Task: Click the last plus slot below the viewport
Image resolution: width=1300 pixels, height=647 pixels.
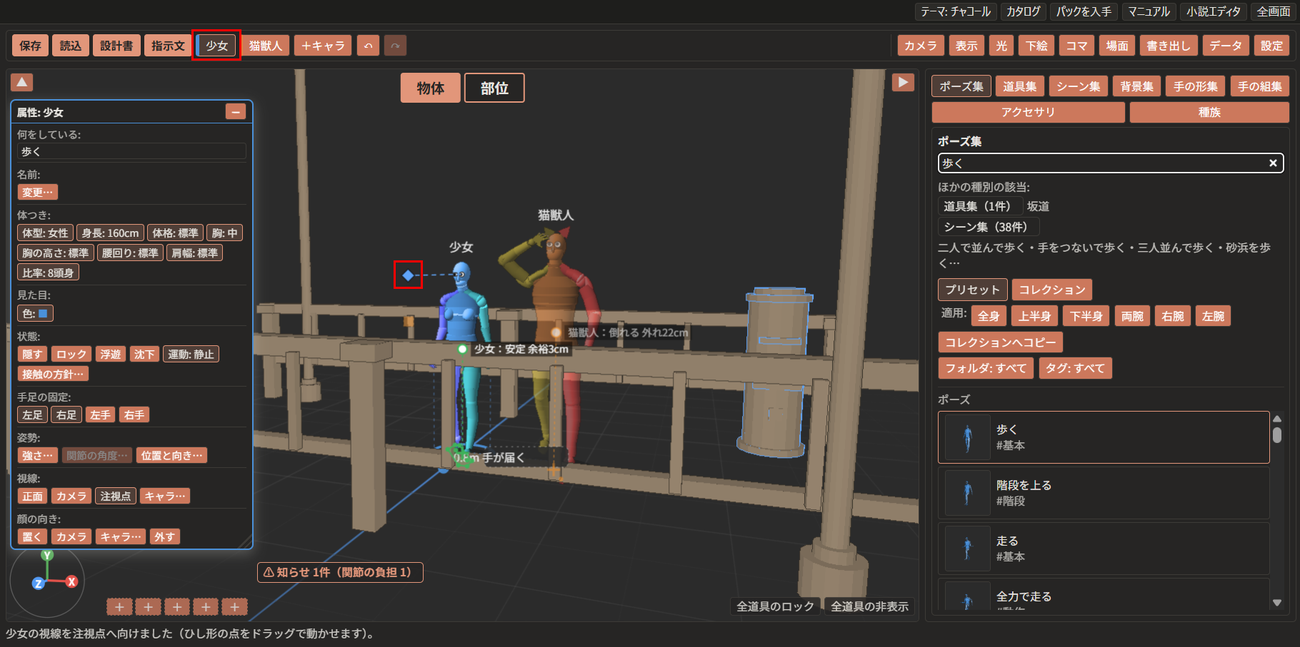Action: tap(234, 606)
